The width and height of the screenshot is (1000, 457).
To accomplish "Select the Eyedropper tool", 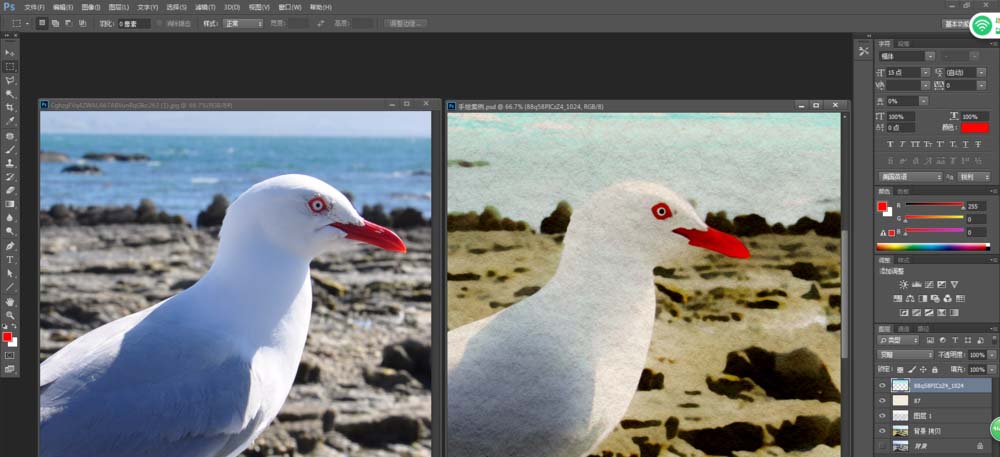I will point(10,121).
